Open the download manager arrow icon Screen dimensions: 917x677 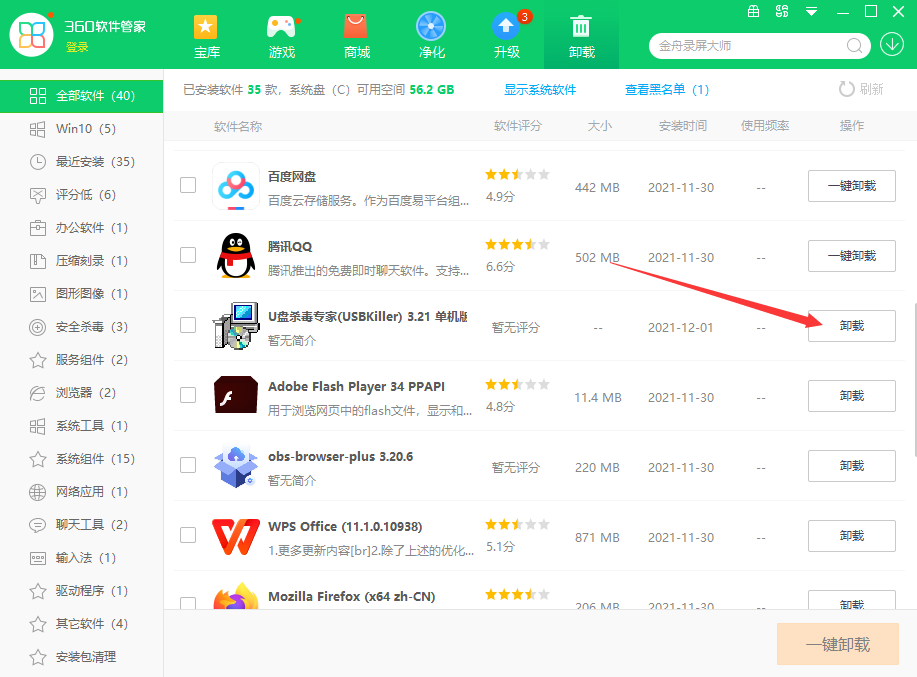[x=892, y=45]
